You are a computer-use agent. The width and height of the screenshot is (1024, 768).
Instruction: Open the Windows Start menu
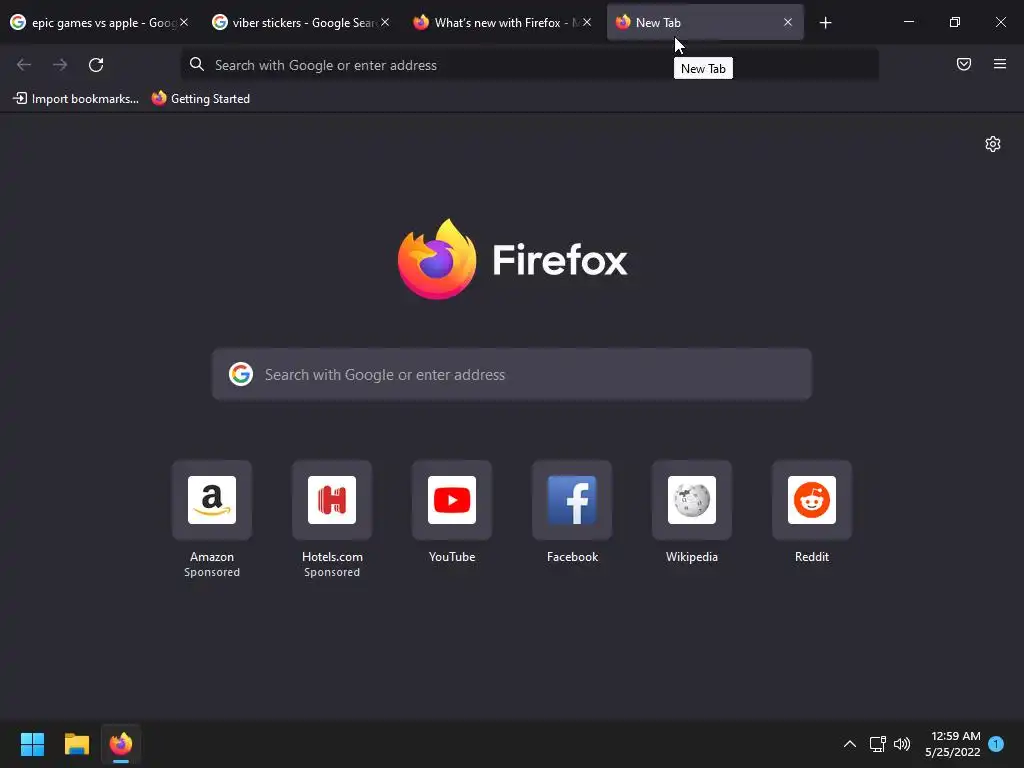[32, 744]
